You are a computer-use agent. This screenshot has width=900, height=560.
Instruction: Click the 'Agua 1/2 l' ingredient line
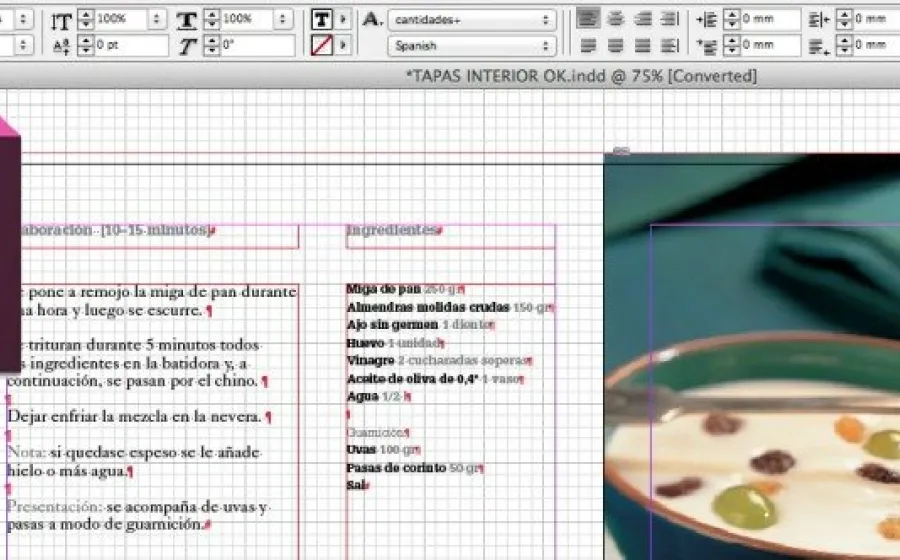379,396
